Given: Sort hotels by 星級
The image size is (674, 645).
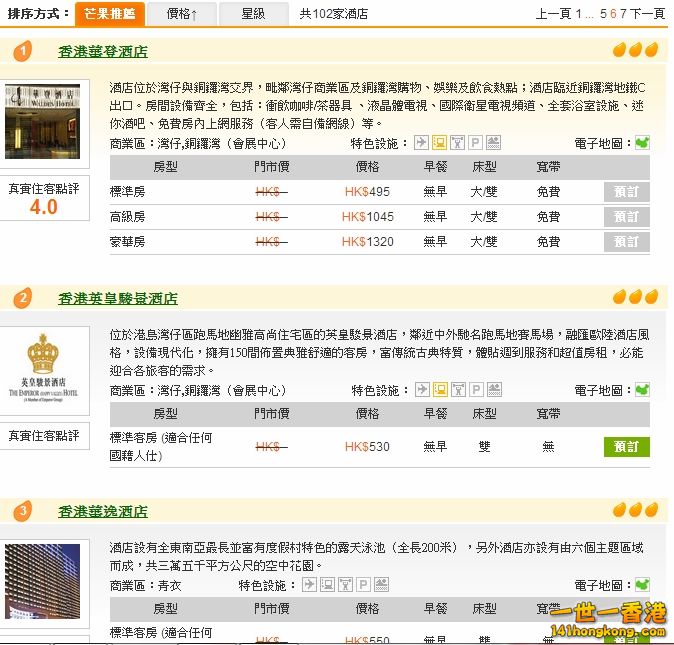Looking at the screenshot, I should 254,14.
